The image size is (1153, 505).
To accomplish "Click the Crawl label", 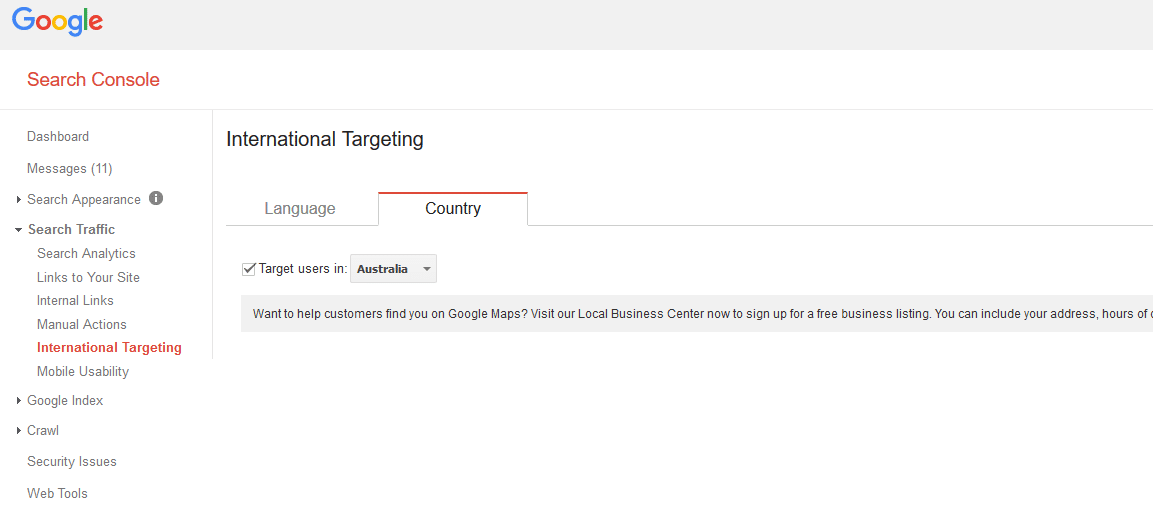I will click(x=43, y=431).
